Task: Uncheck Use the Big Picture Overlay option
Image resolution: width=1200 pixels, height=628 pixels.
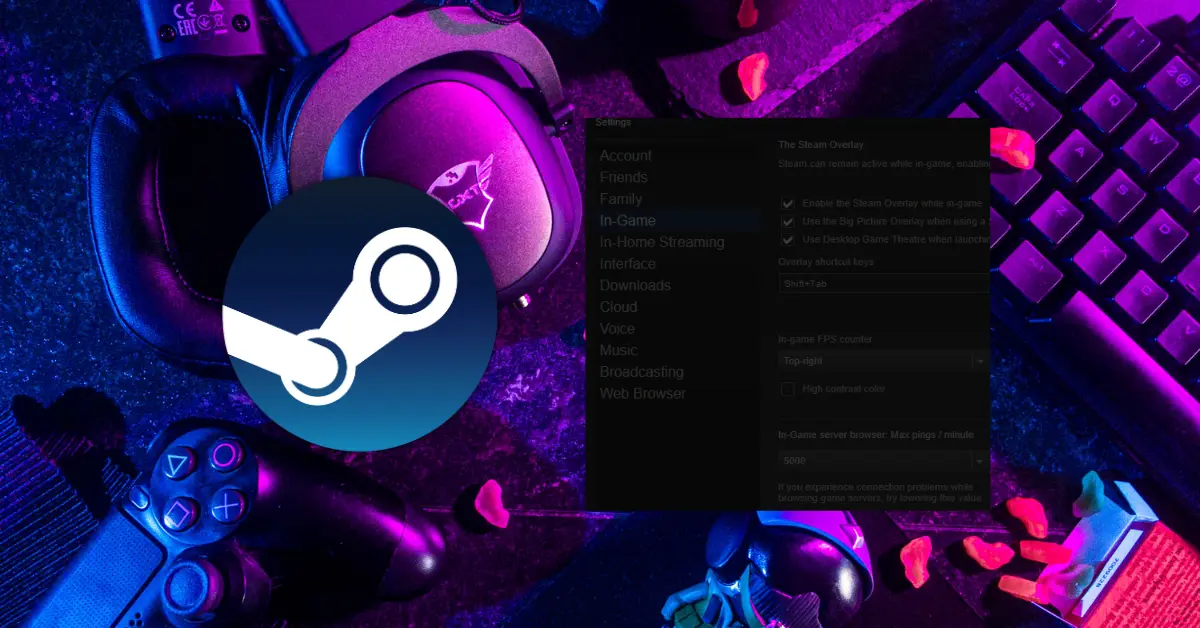Action: [x=788, y=221]
